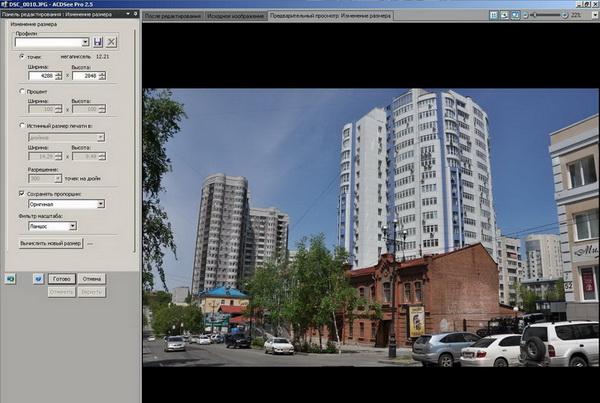
Task: Click the show-image icon beside the histogram icon
Action: (x=505, y=15)
